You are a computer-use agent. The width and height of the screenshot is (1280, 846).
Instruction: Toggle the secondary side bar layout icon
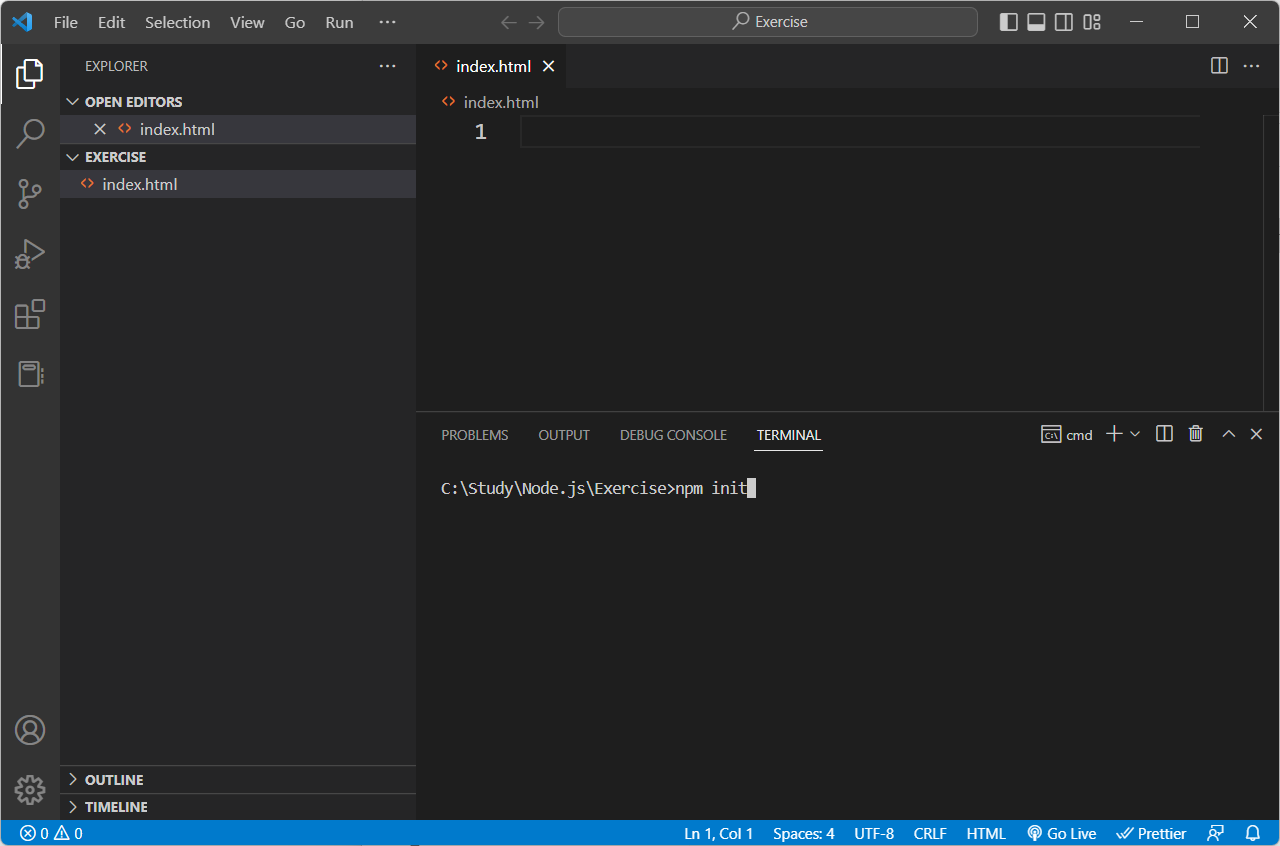click(x=1064, y=22)
